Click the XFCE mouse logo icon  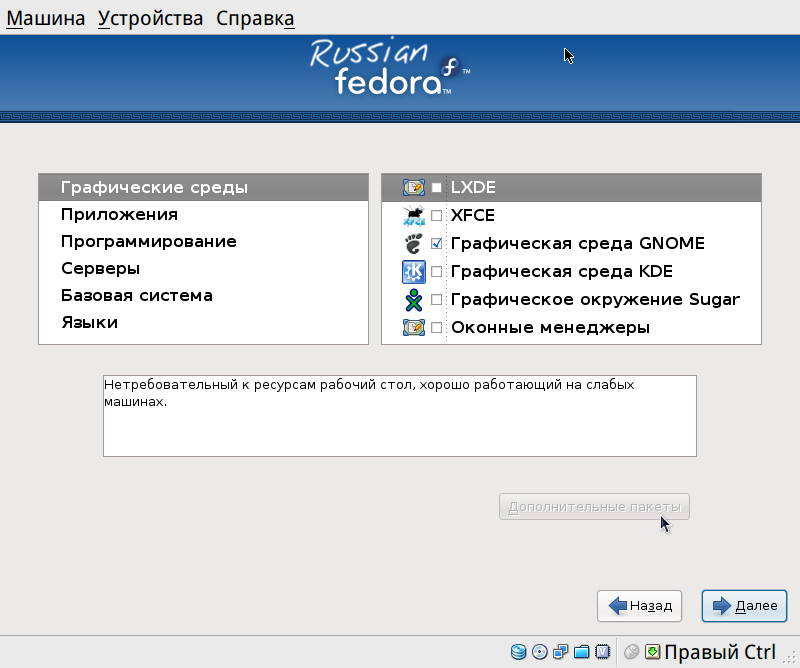414,215
